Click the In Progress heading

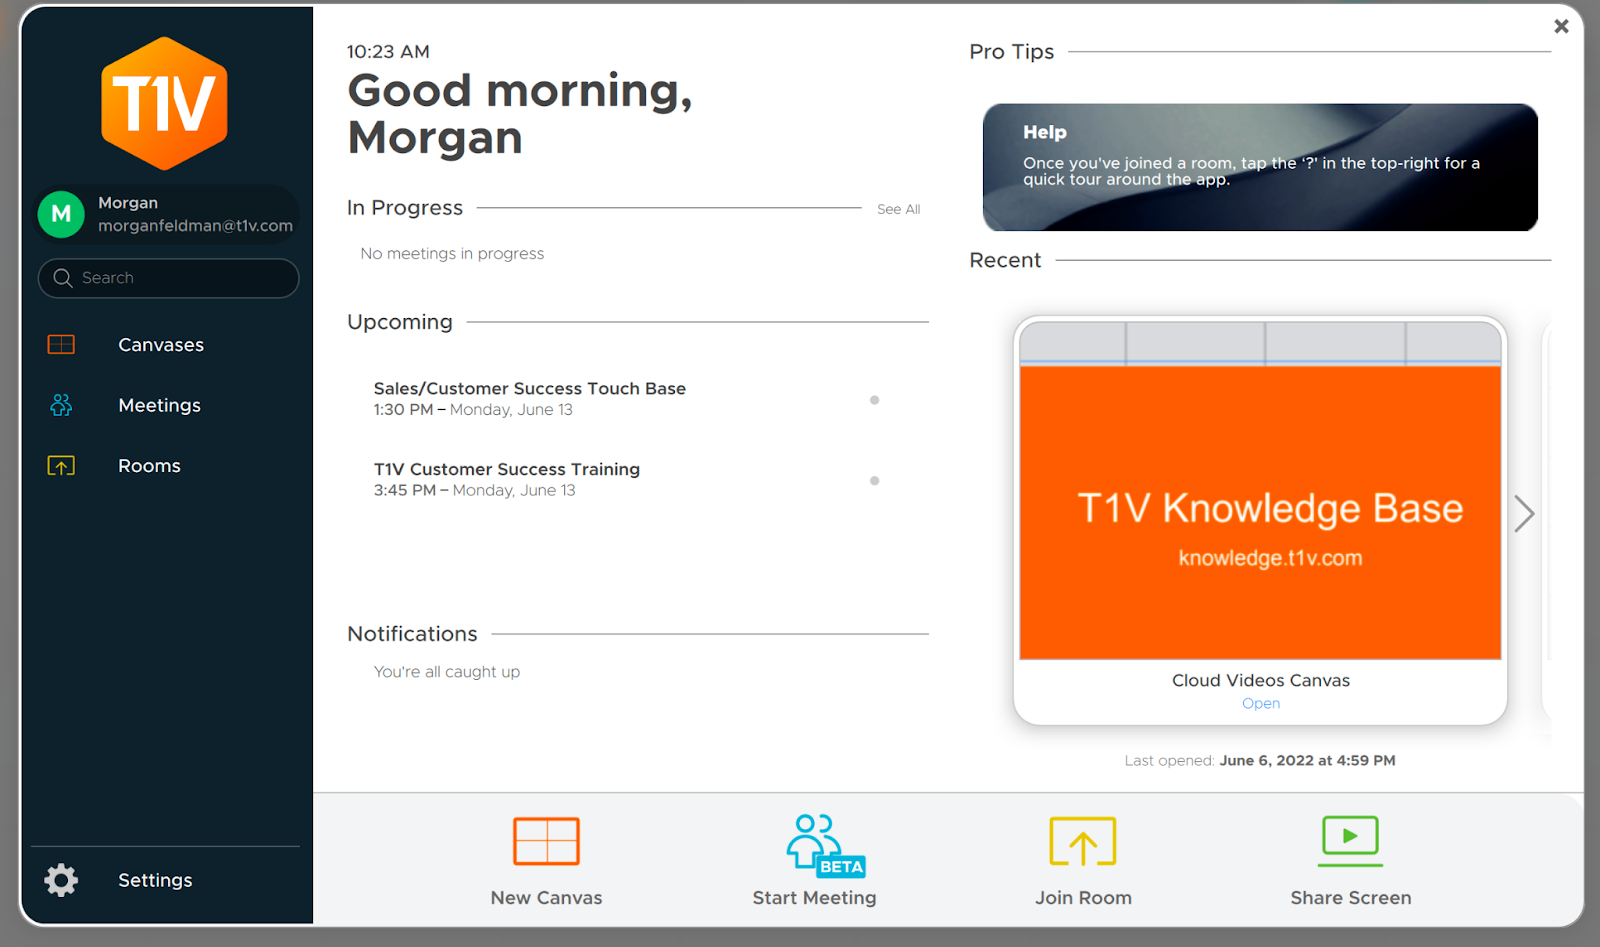pyautogui.click(x=405, y=208)
